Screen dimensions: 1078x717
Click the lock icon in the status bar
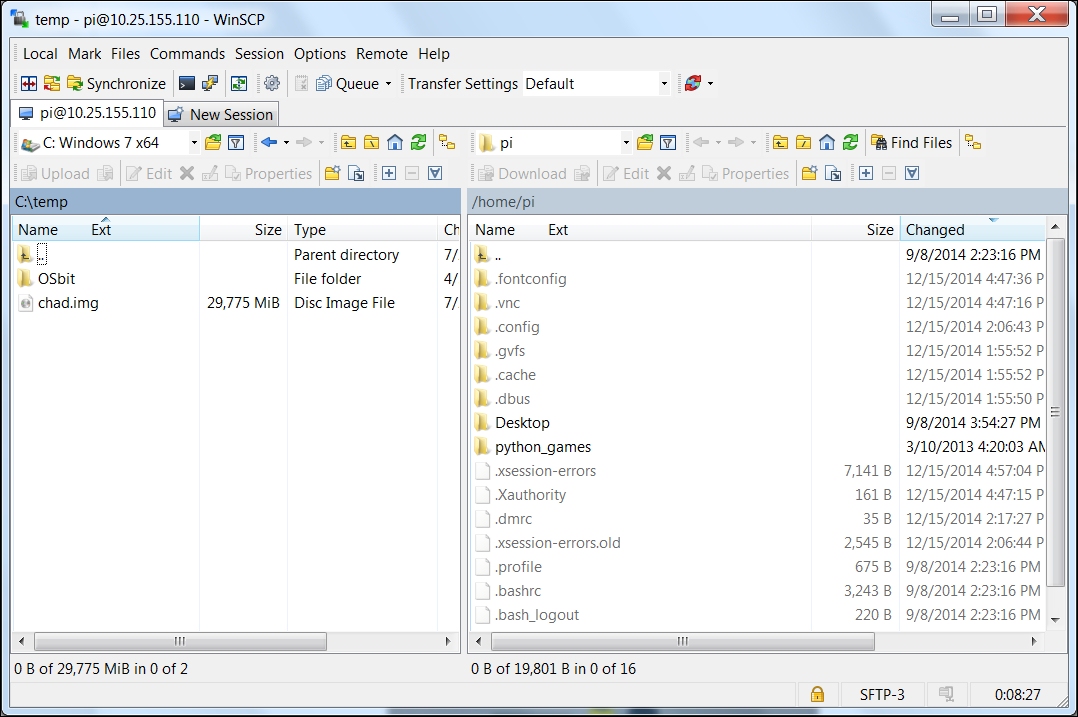817,694
